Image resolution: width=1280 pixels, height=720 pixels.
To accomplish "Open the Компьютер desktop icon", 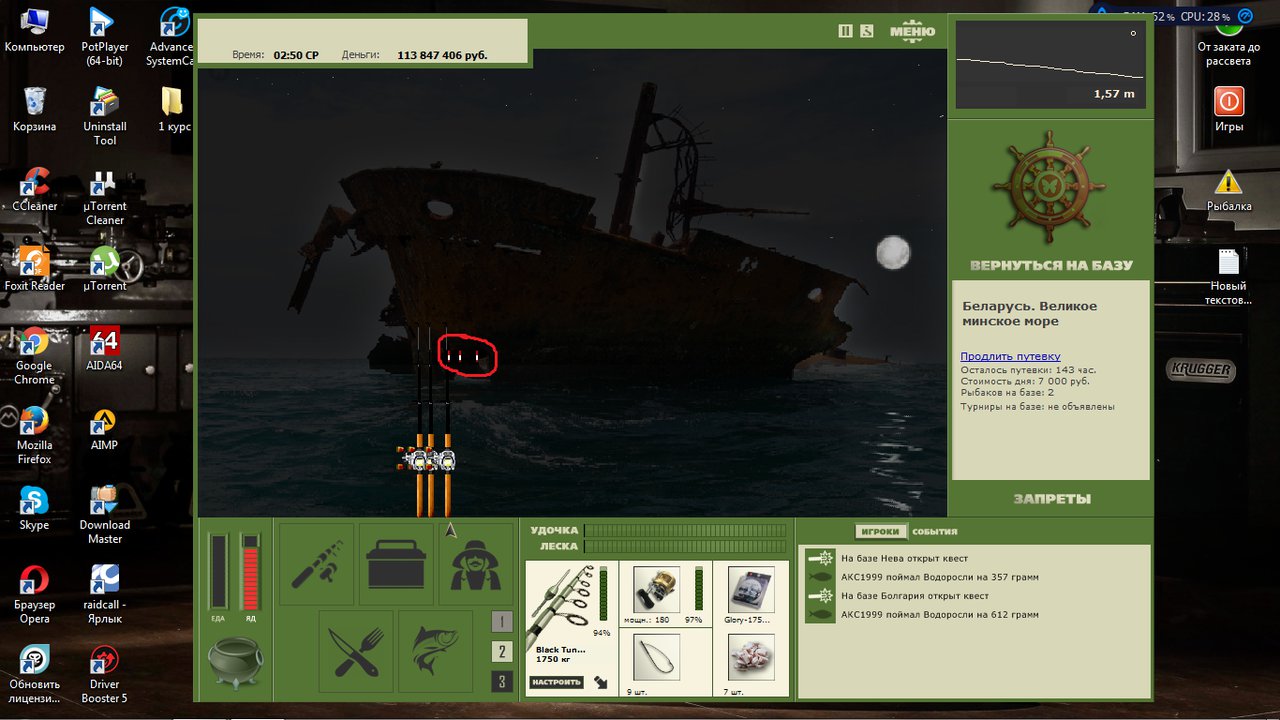I will 34,30.
